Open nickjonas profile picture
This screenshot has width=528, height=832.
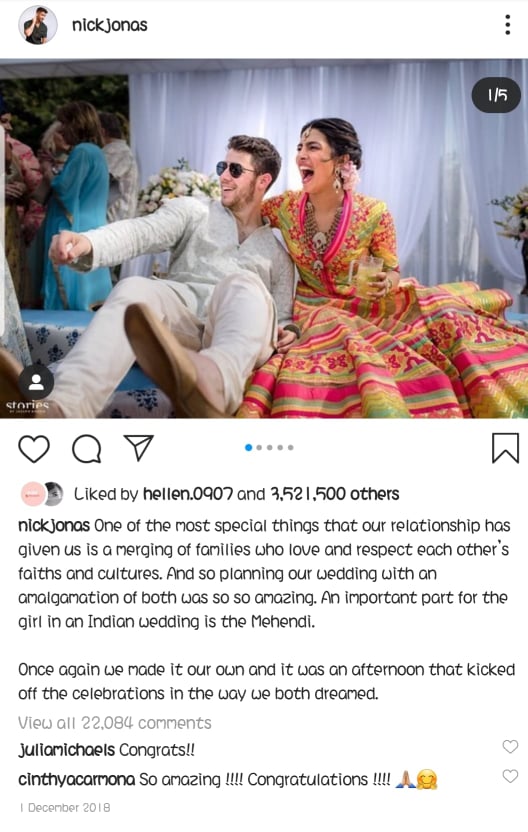[38, 25]
